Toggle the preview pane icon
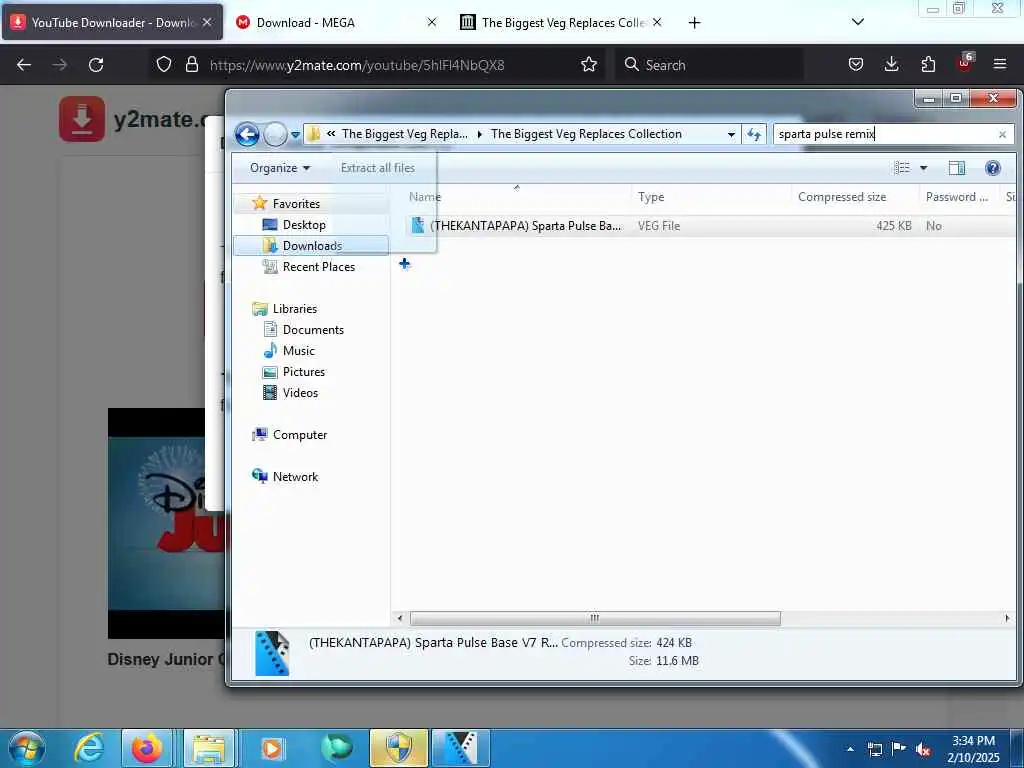Image resolution: width=1024 pixels, height=768 pixels. point(957,168)
